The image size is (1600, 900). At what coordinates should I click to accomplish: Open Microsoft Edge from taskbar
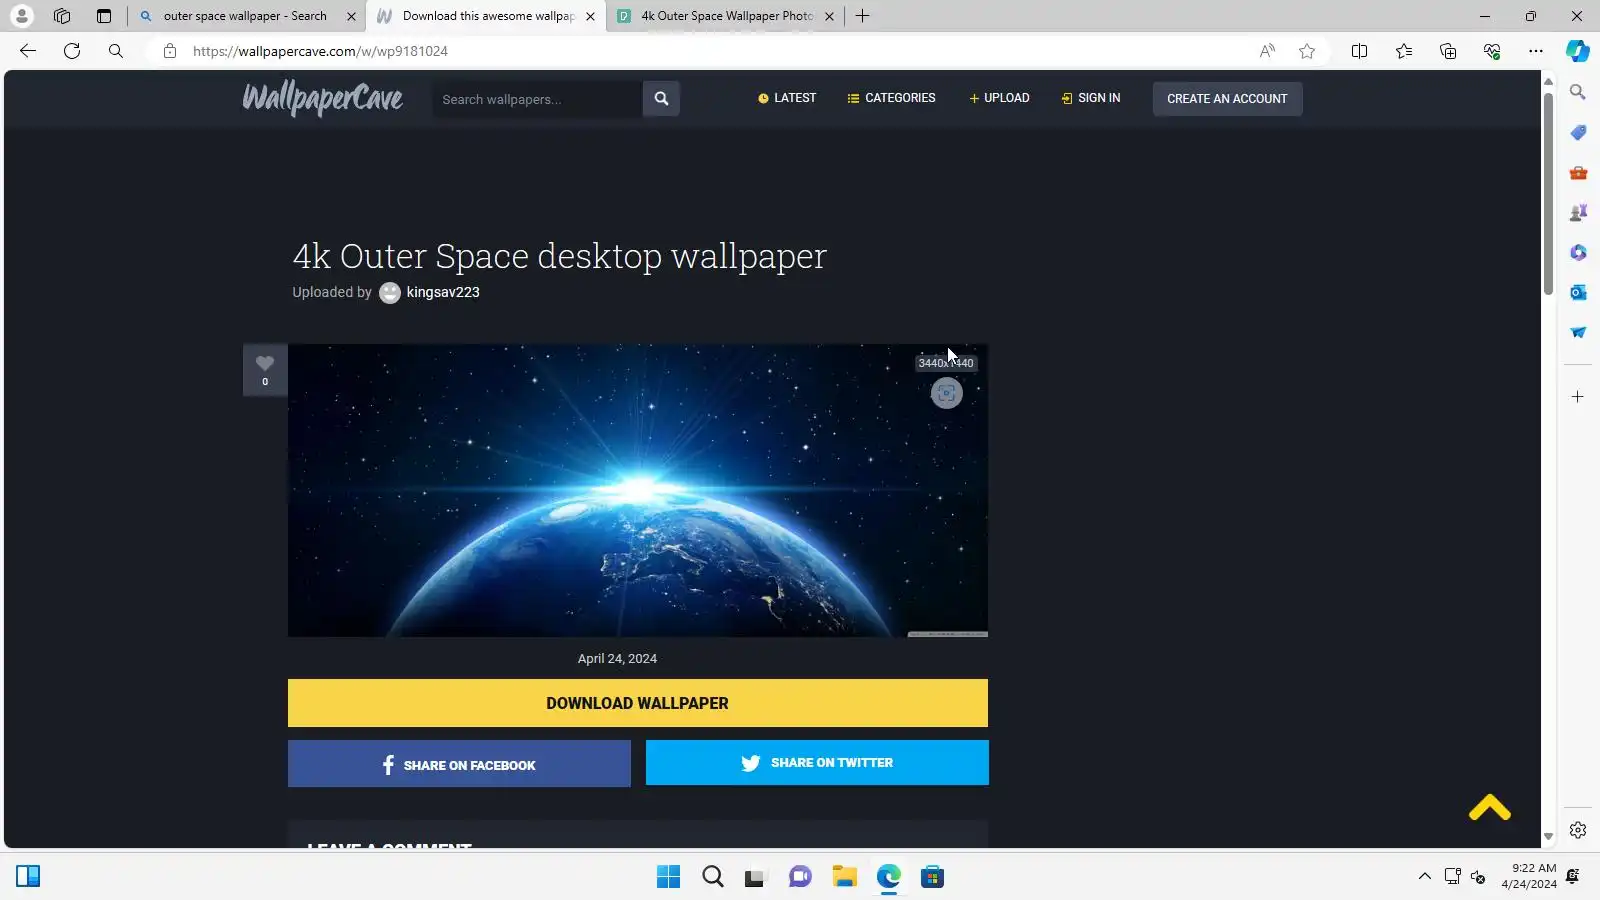point(889,877)
